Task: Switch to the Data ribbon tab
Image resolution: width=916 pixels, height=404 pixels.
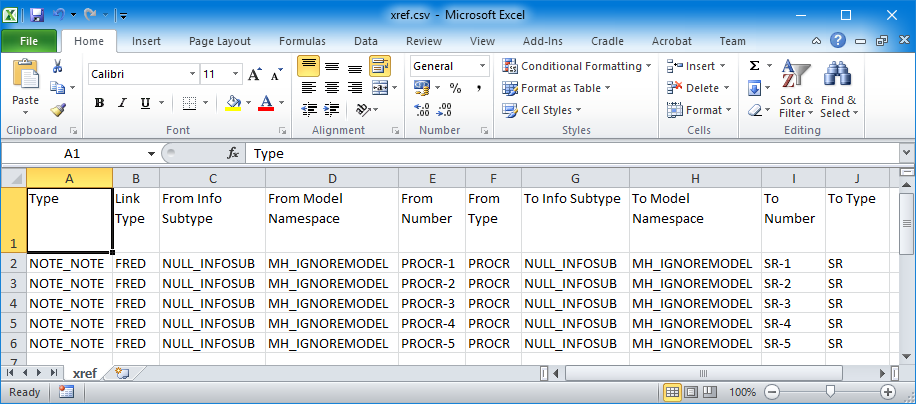Action: click(x=366, y=41)
